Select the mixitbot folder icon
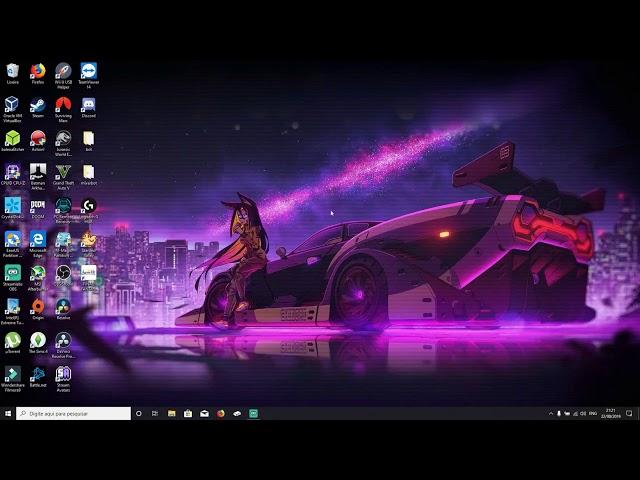 tap(89, 175)
